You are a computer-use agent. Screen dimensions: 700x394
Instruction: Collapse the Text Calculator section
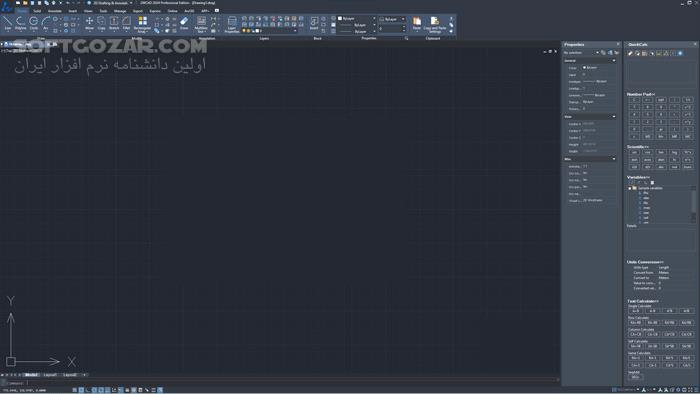642,301
